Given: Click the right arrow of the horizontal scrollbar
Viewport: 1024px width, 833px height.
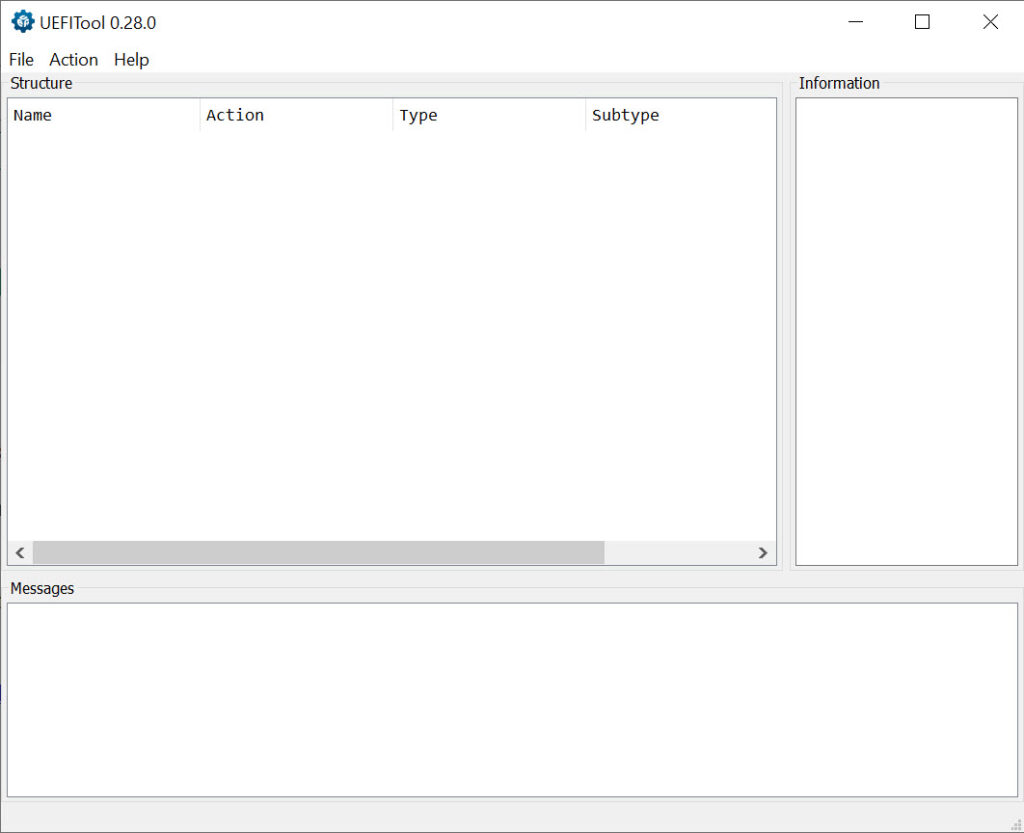Looking at the screenshot, I should coord(763,553).
